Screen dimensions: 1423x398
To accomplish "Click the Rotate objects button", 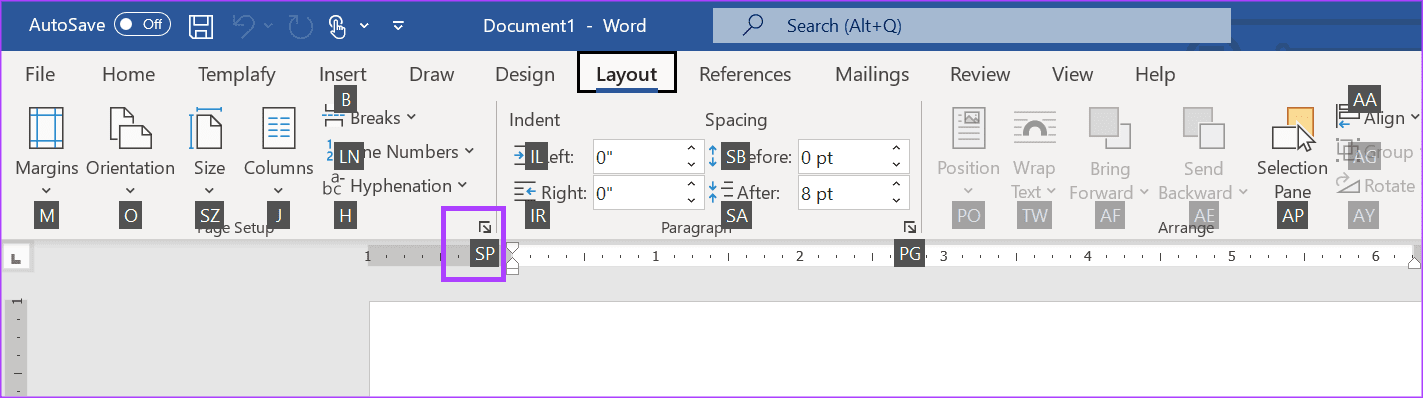I will click(1376, 186).
